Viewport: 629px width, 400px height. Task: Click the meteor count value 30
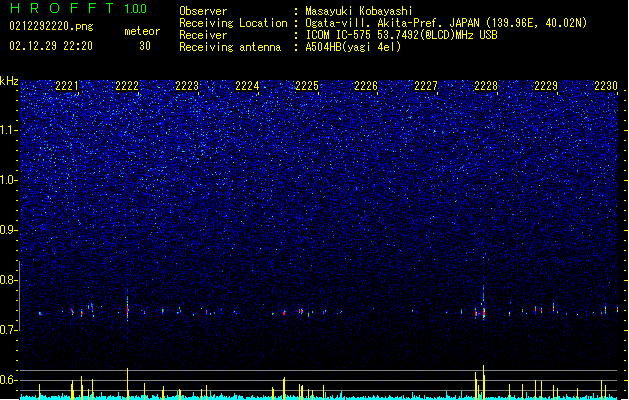pos(145,46)
